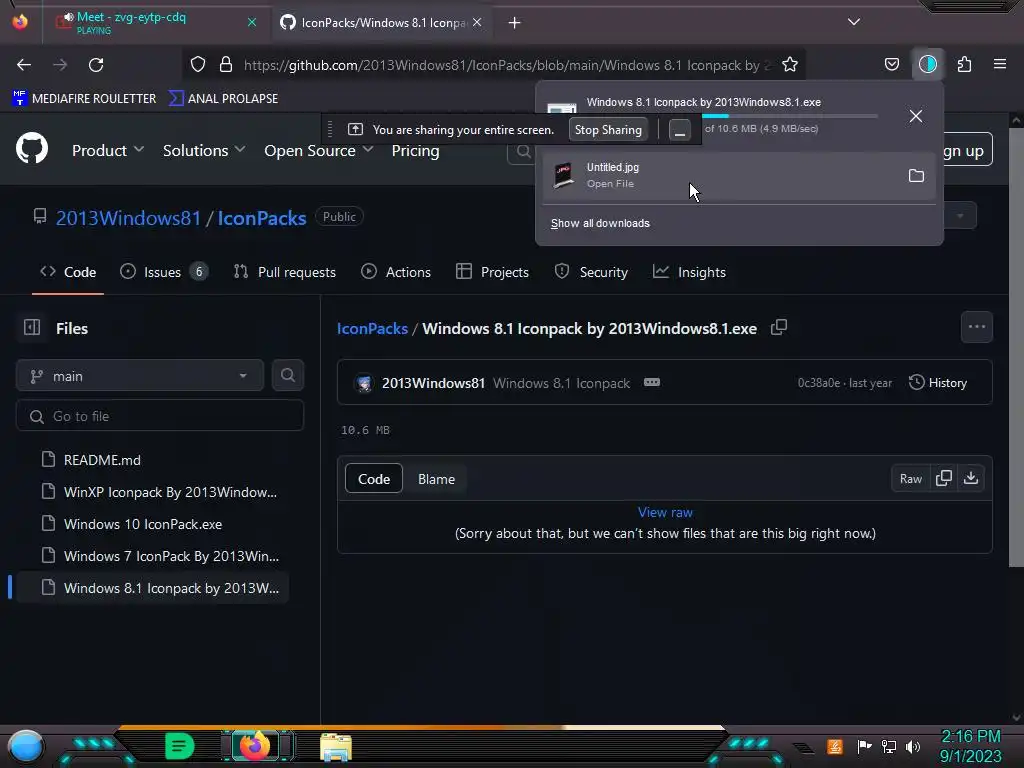The height and width of the screenshot is (768, 1024).
Task: Open commit 0c38a0e link
Action: point(819,383)
